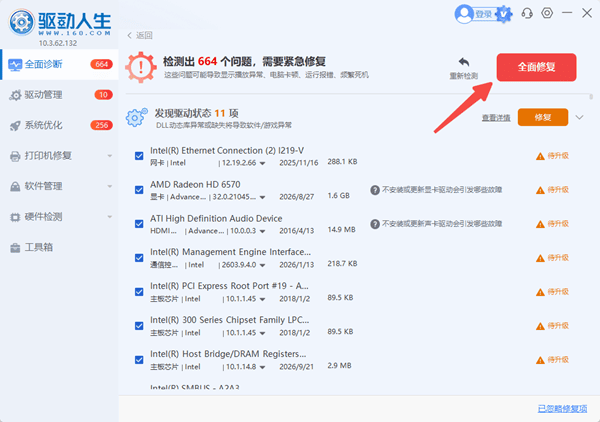Screen dimensions: 600x422
Task: Open the 已忽略修复项 link
Action: pyautogui.click(x=562, y=409)
